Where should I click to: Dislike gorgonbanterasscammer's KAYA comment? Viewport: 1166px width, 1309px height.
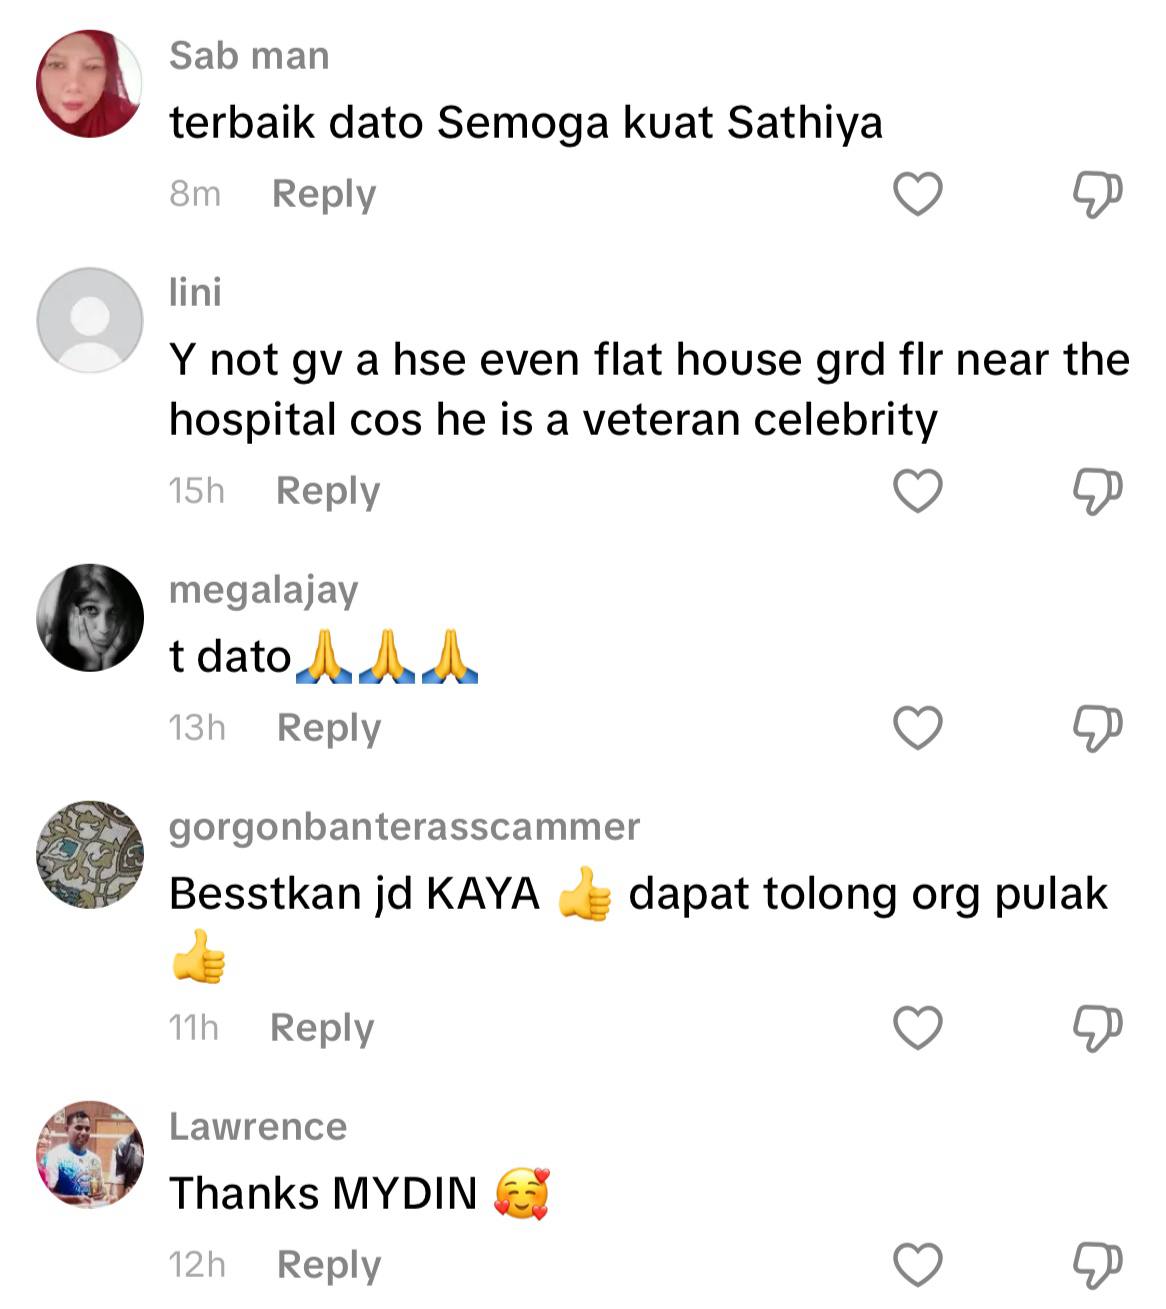(1097, 1028)
